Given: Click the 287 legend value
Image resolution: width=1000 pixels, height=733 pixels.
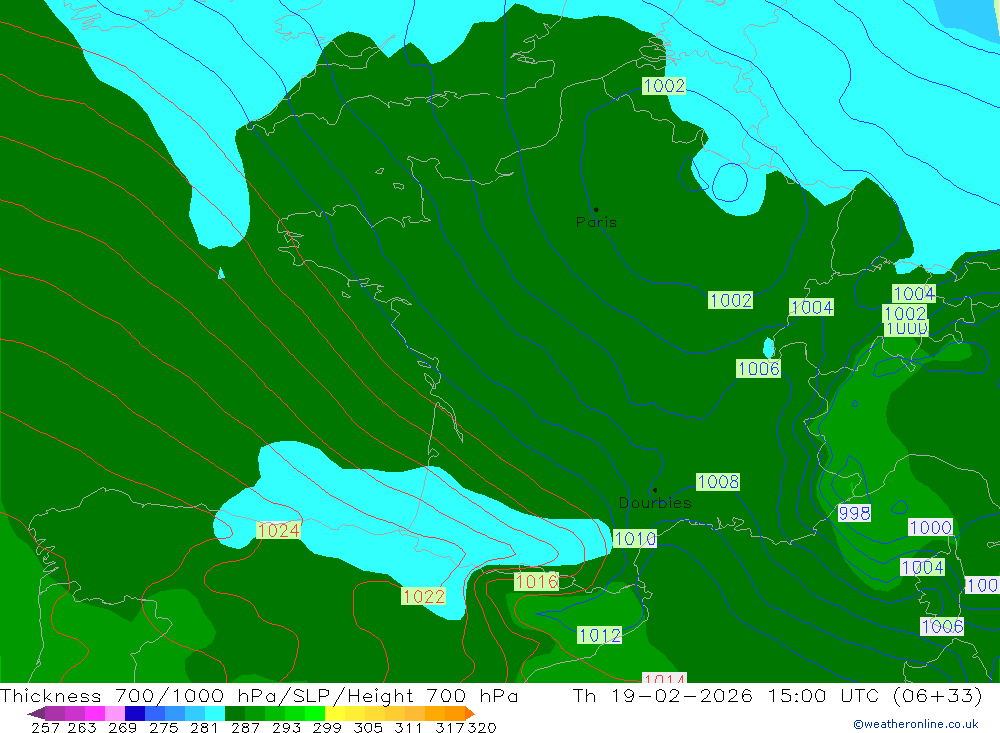Looking at the screenshot, I should (245, 728).
